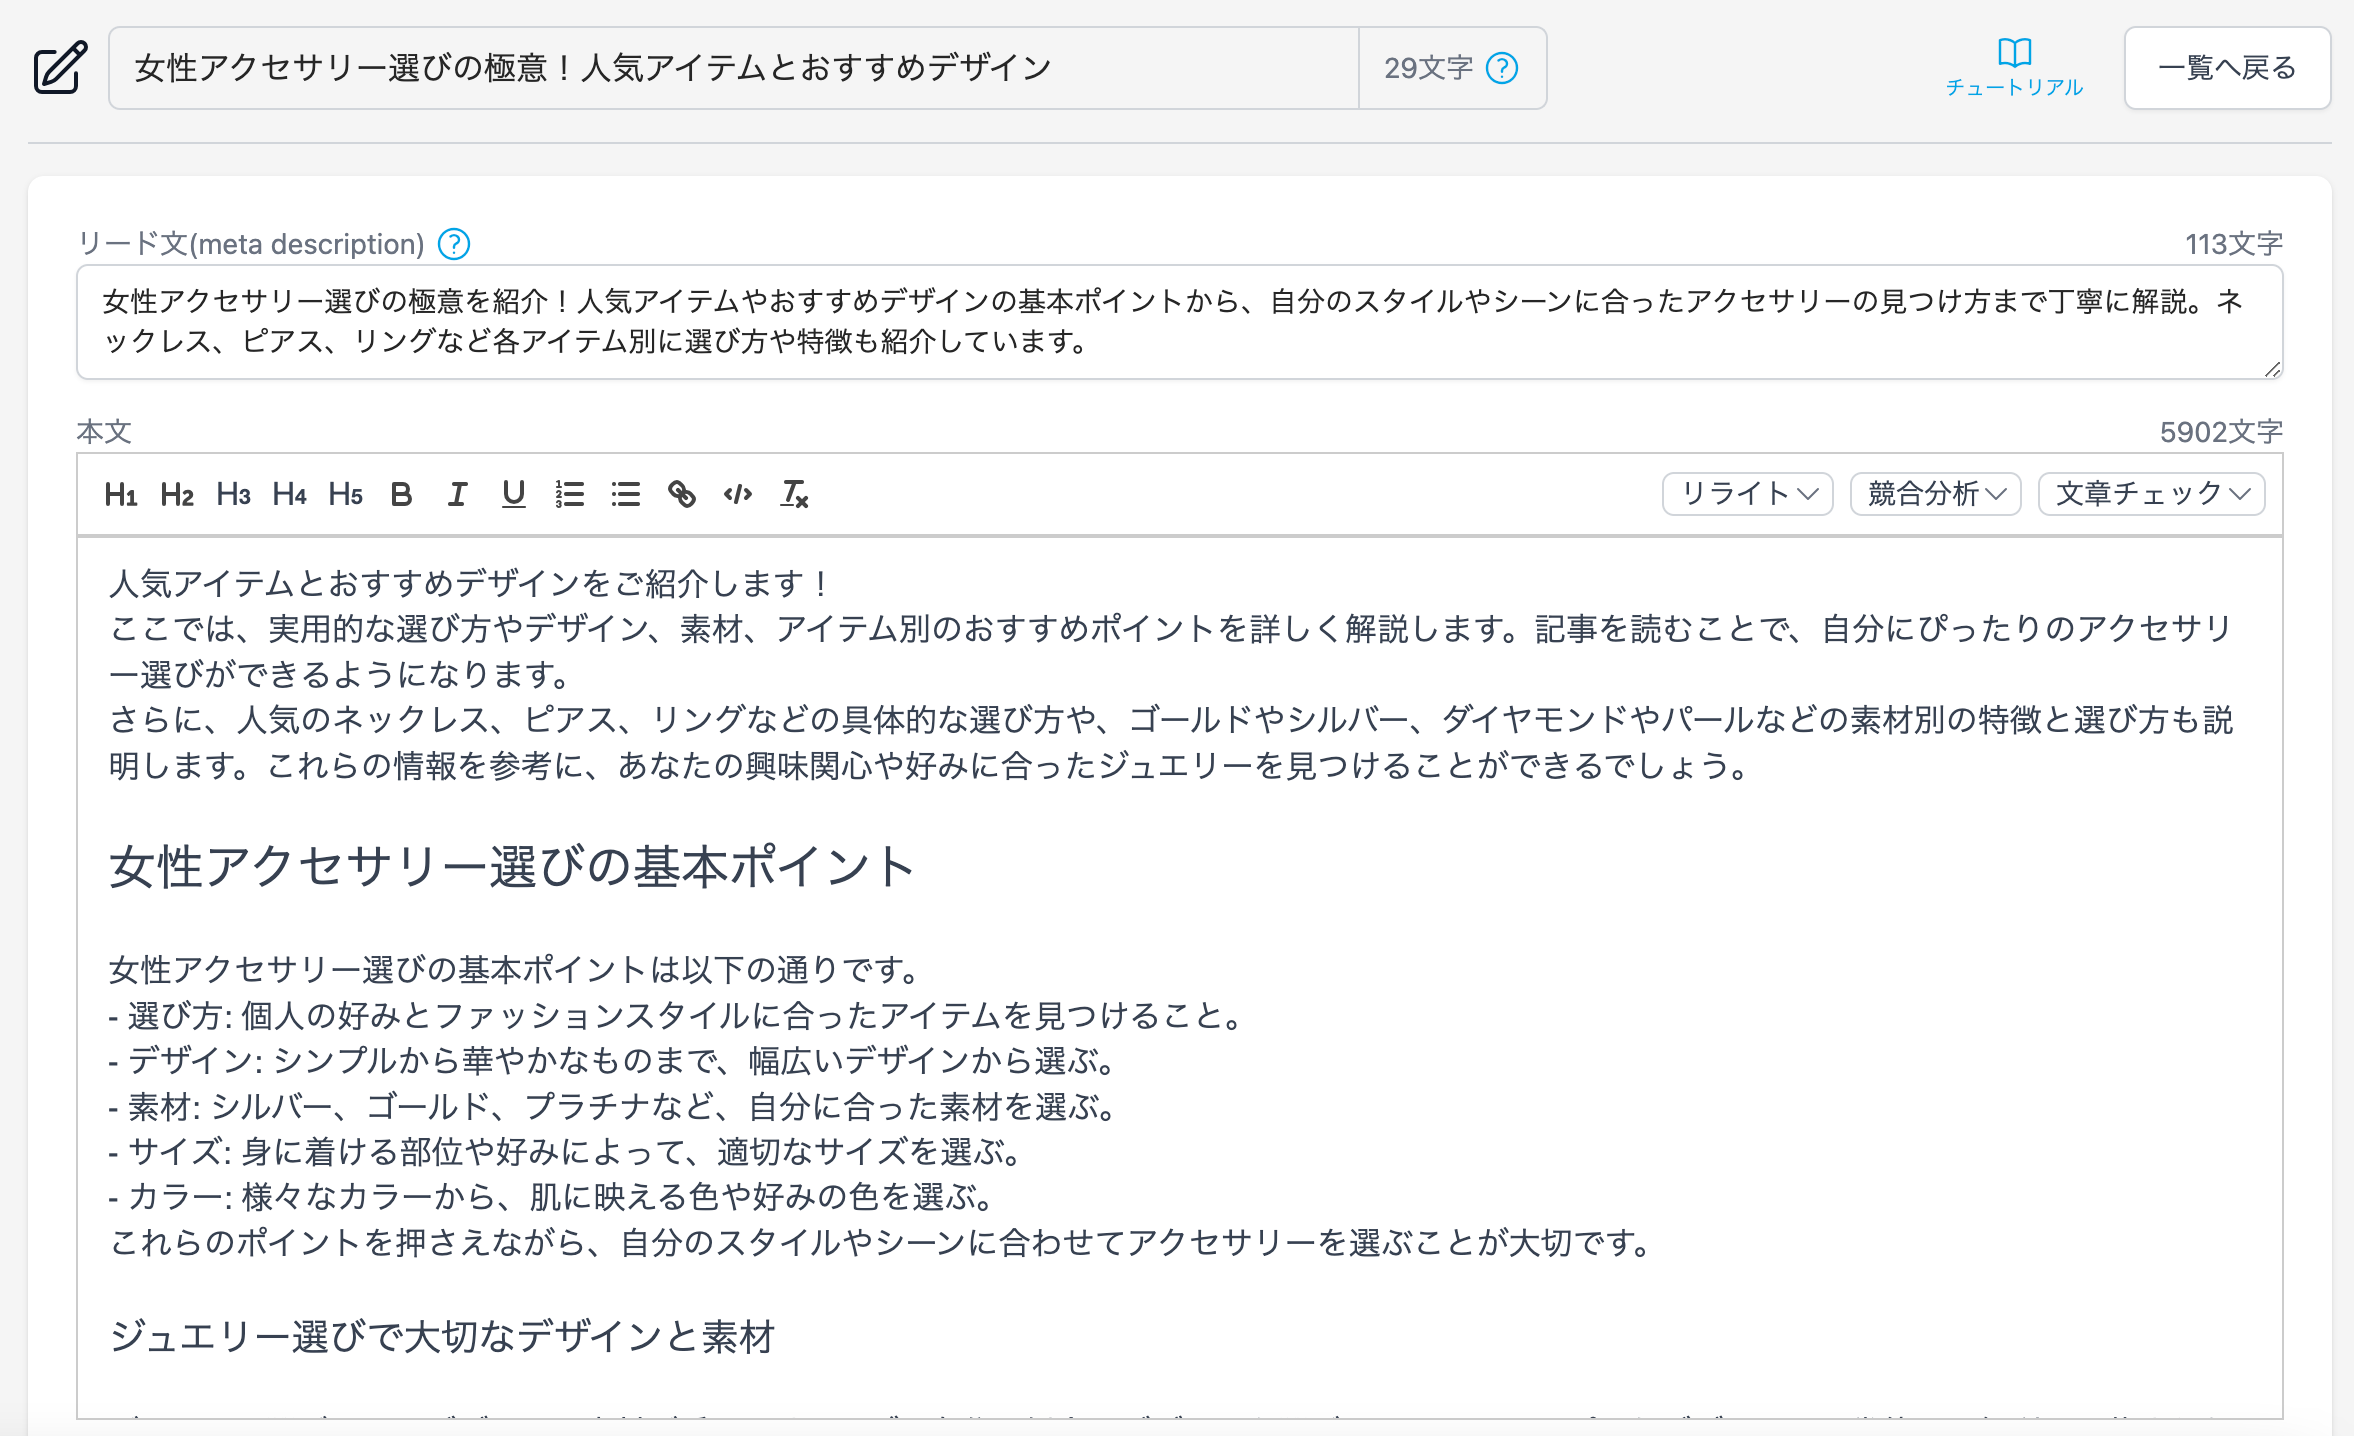Open the 文章チェック dropdown
Image resolution: width=2354 pixels, height=1436 pixels.
coord(2151,494)
